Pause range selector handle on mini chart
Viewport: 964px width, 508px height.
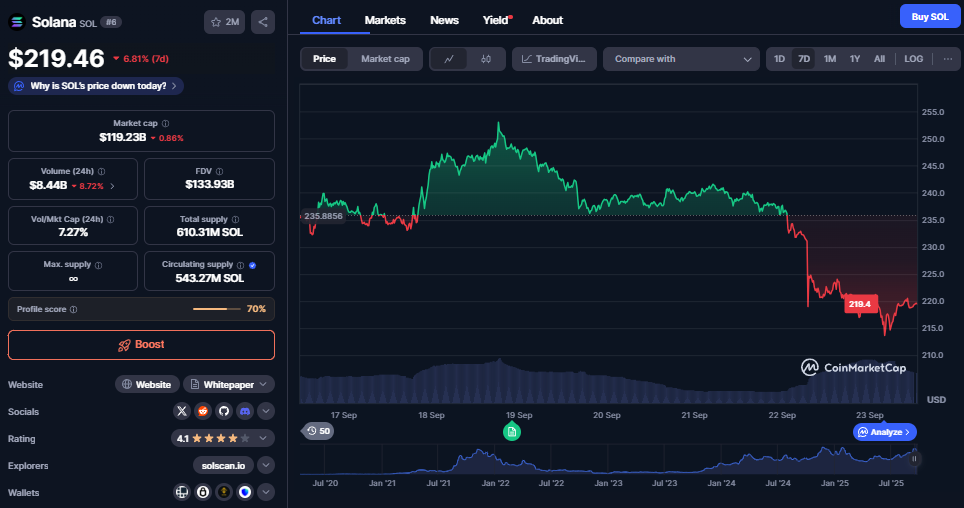(x=914, y=459)
